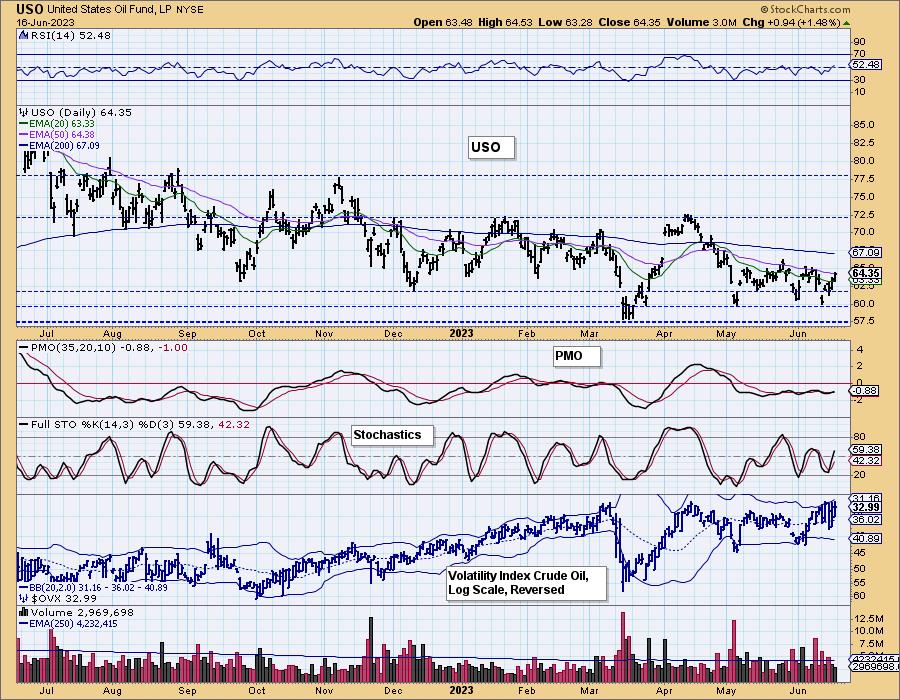The image size is (900, 700).
Task: Click the 32.99 OVX value tag on right
Action: point(866,507)
